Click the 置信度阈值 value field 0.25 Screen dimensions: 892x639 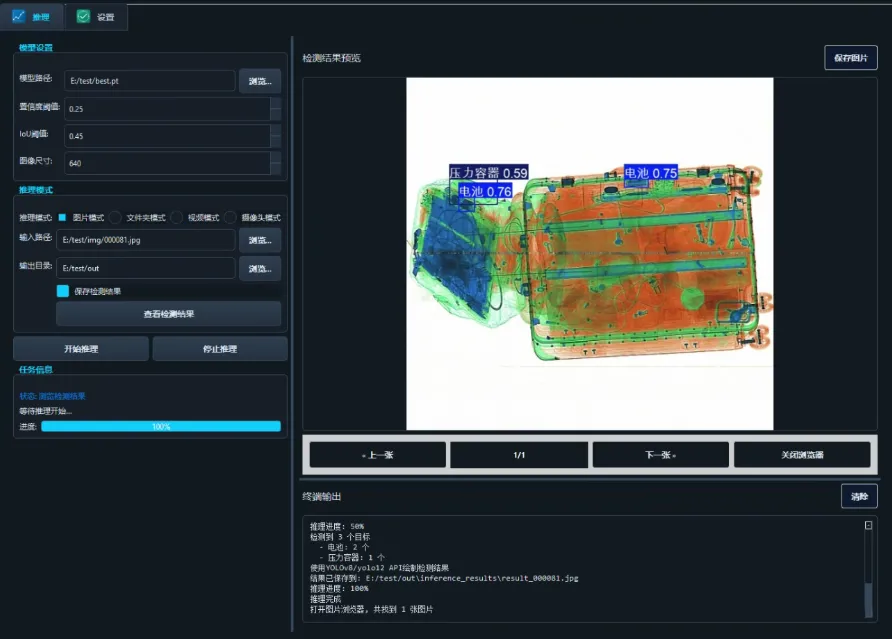(167, 109)
